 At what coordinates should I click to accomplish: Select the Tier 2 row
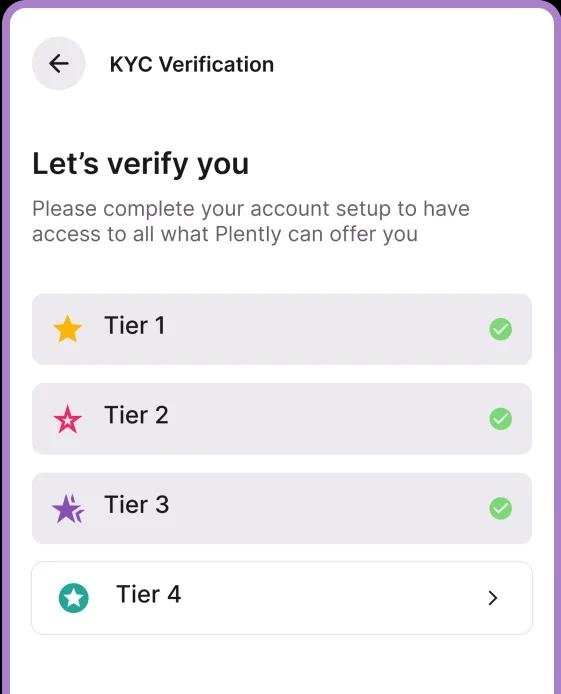[x=282, y=419]
